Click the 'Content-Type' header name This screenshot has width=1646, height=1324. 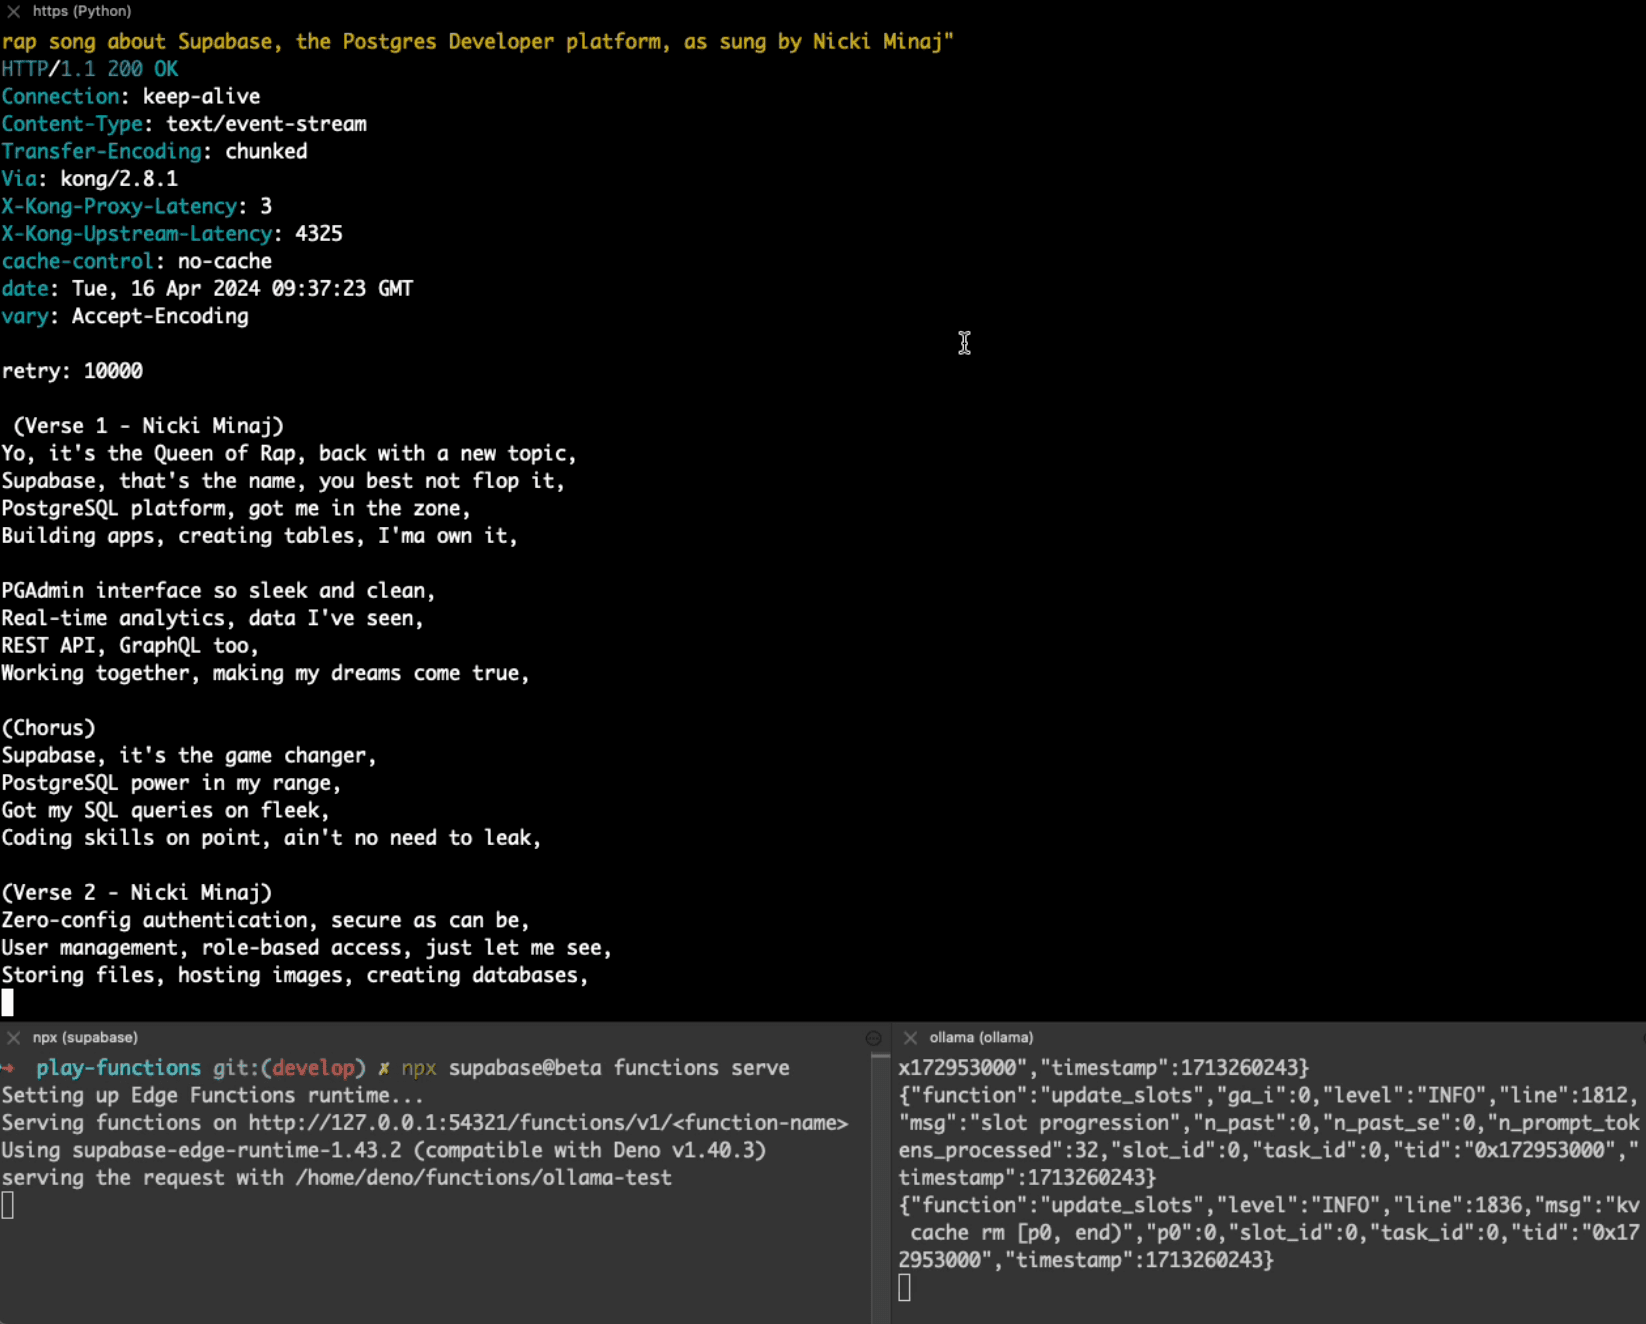[72, 124]
